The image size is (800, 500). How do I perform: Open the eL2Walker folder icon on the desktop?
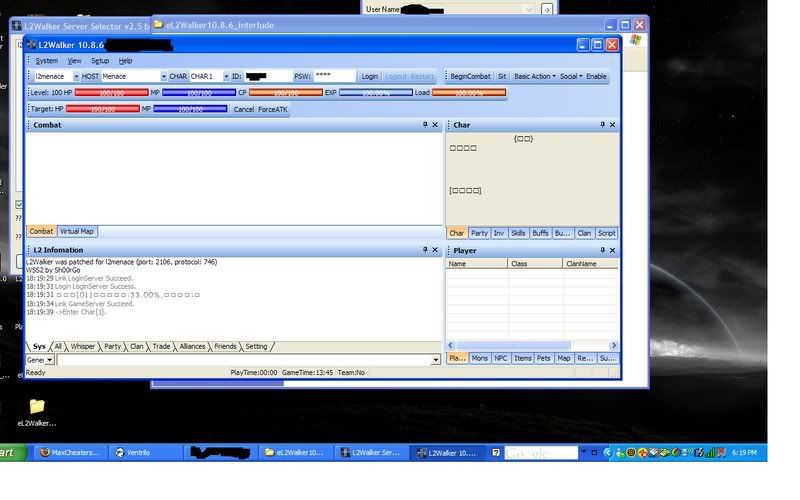(37, 407)
